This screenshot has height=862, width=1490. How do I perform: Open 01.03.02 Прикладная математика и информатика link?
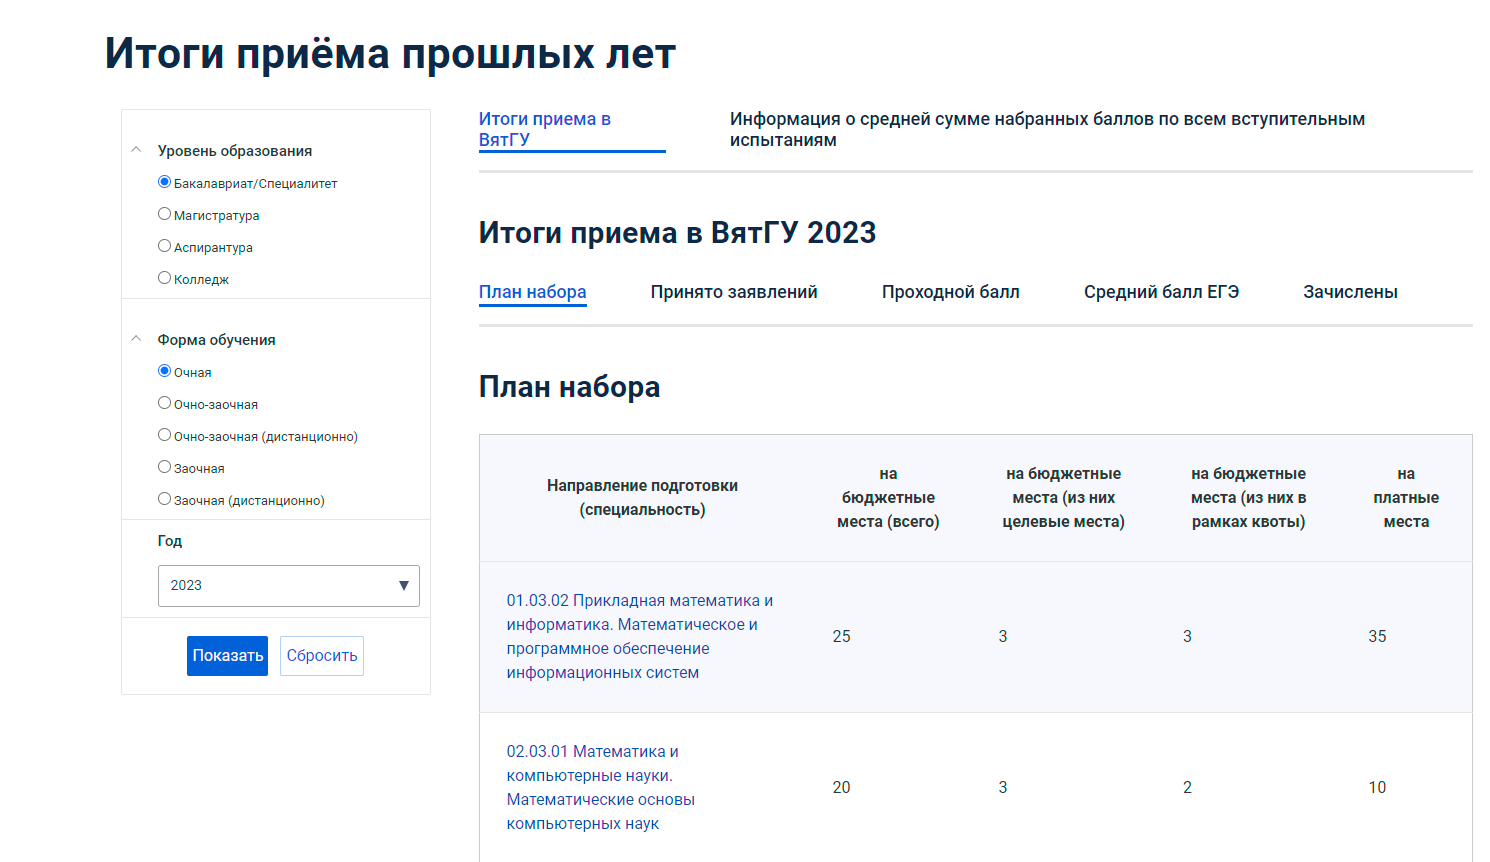640,637
